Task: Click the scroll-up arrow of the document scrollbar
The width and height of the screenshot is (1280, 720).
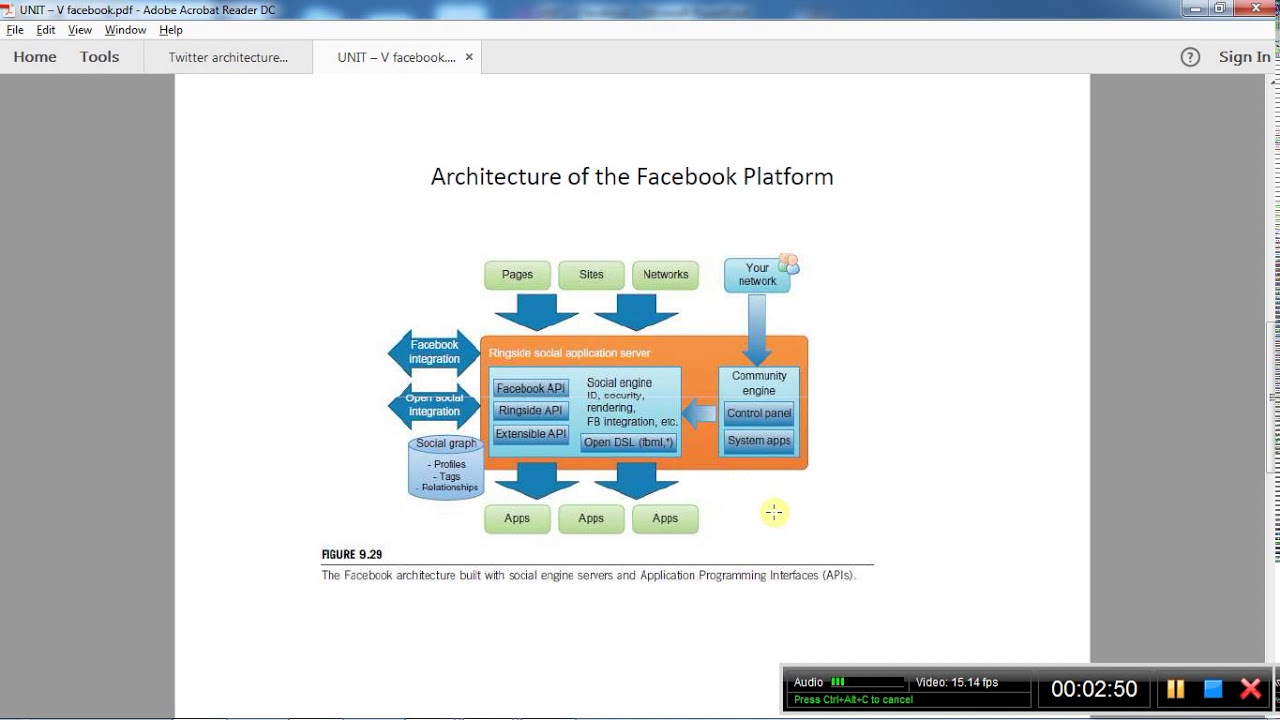Action: [x=1273, y=82]
